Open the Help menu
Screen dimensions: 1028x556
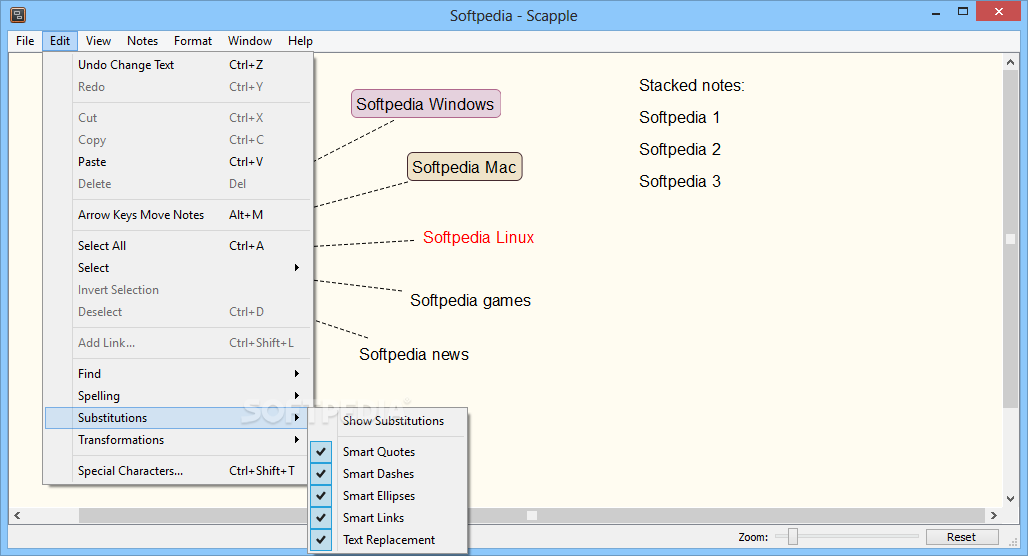(300, 41)
